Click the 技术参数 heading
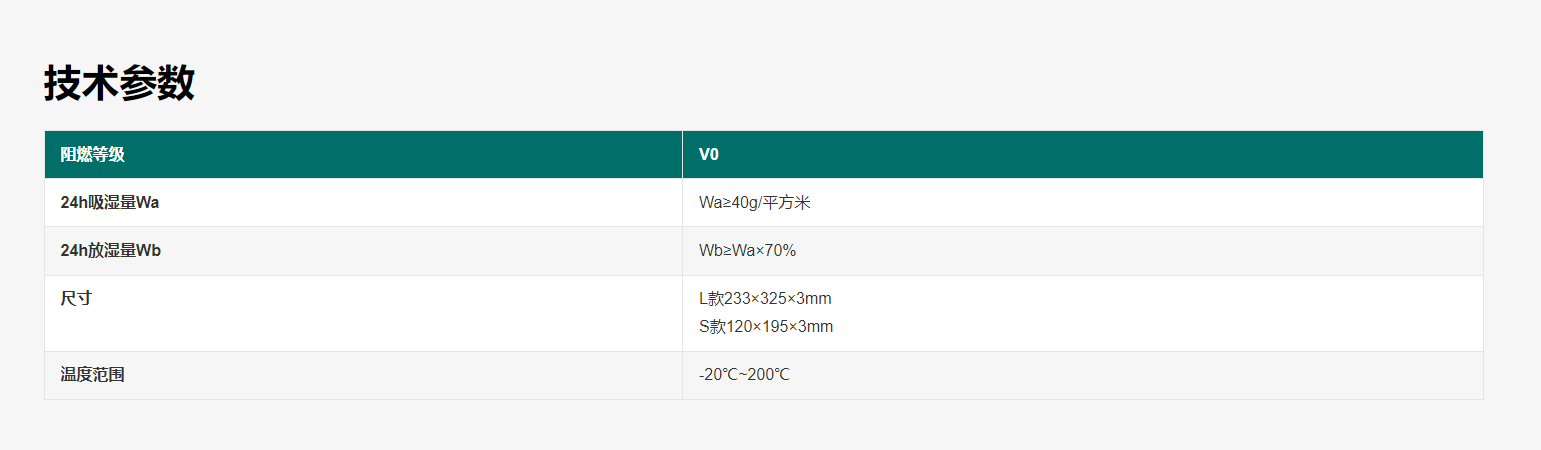 [x=119, y=83]
